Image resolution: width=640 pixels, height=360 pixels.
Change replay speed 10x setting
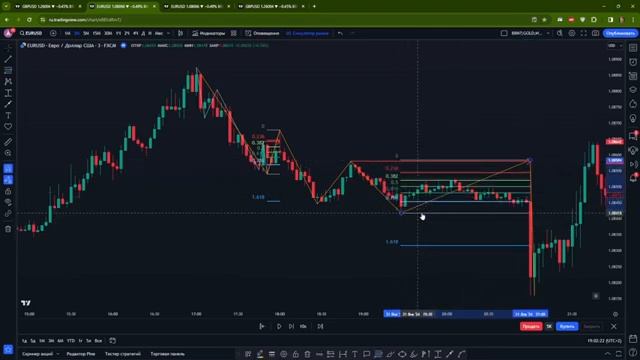(x=303, y=326)
